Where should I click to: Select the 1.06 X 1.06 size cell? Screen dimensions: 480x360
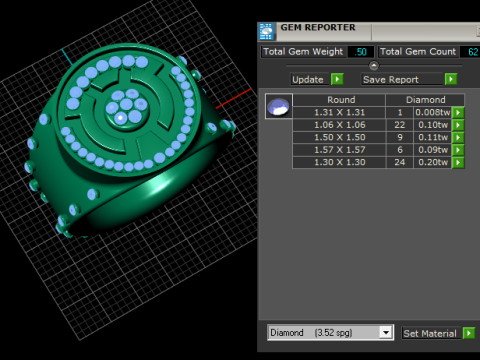(339, 125)
